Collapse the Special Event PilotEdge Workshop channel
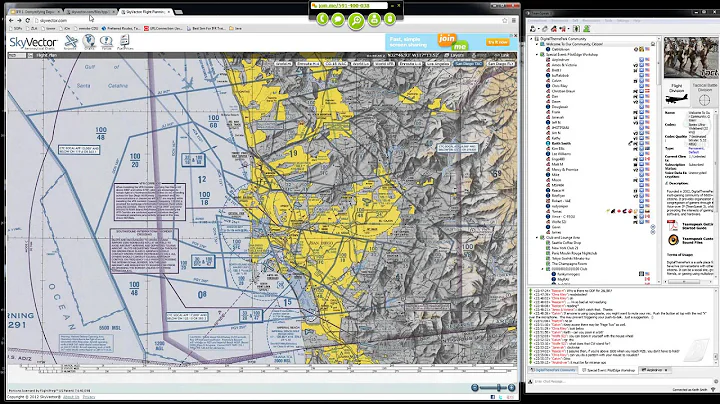Viewport: 720px width, 404px height. pos(537,54)
